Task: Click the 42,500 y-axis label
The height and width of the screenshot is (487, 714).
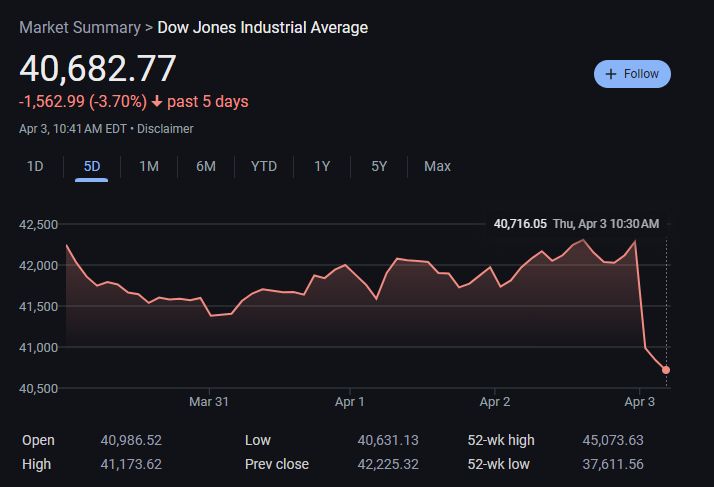Action: pos(38,225)
